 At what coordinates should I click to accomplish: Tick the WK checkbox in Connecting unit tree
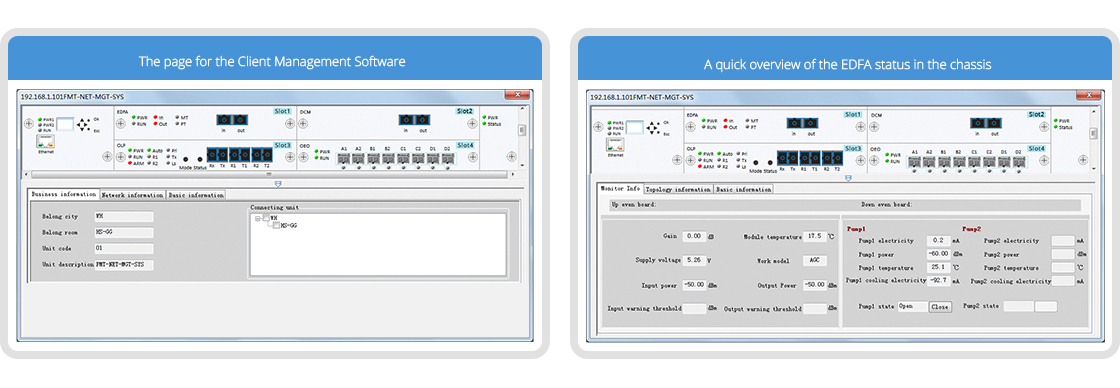tap(266, 217)
